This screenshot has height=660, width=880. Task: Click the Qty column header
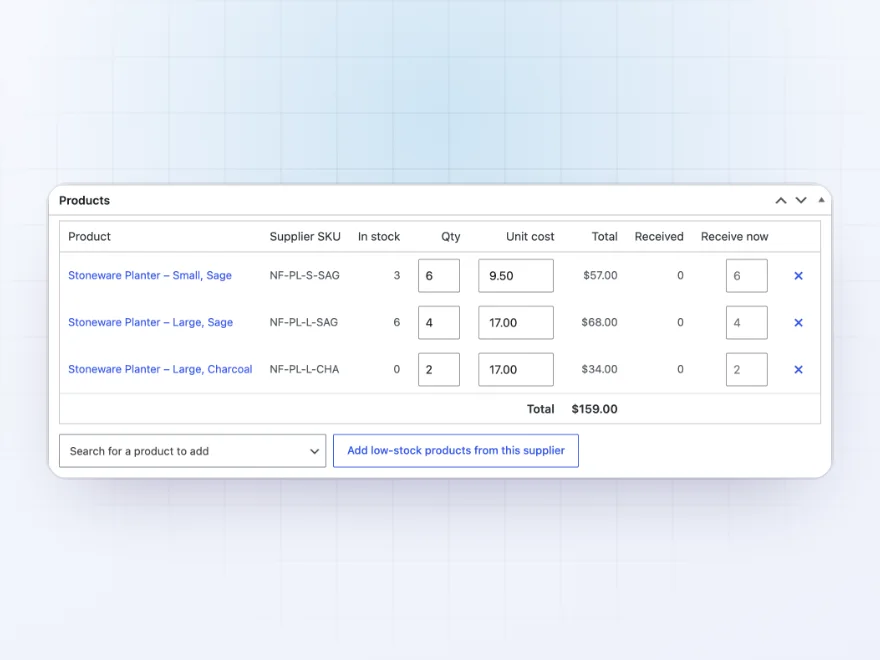click(x=450, y=237)
